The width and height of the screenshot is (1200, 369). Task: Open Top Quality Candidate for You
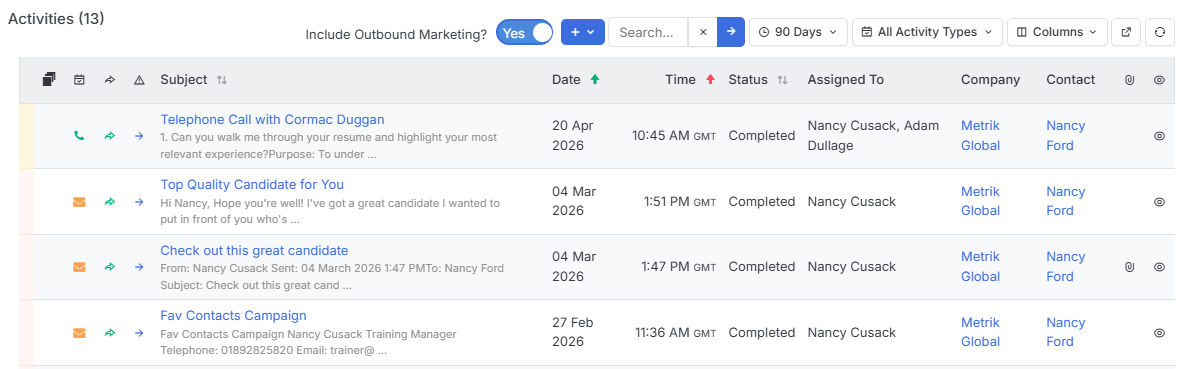click(252, 185)
